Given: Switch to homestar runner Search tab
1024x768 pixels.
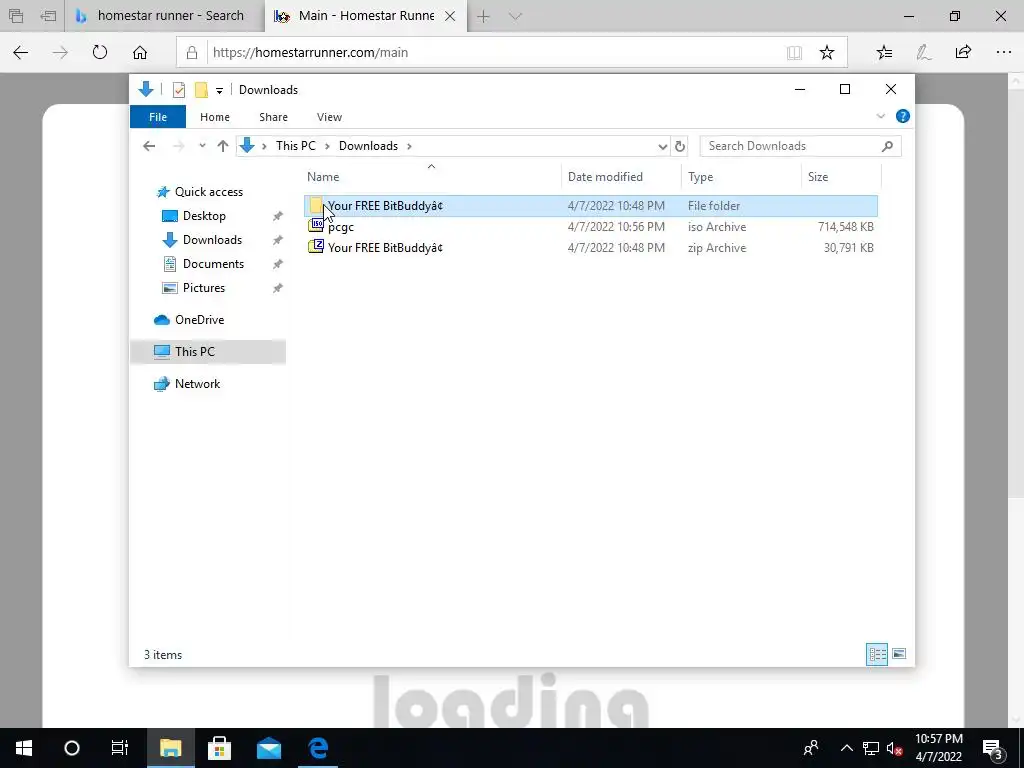Looking at the screenshot, I should point(165,16).
